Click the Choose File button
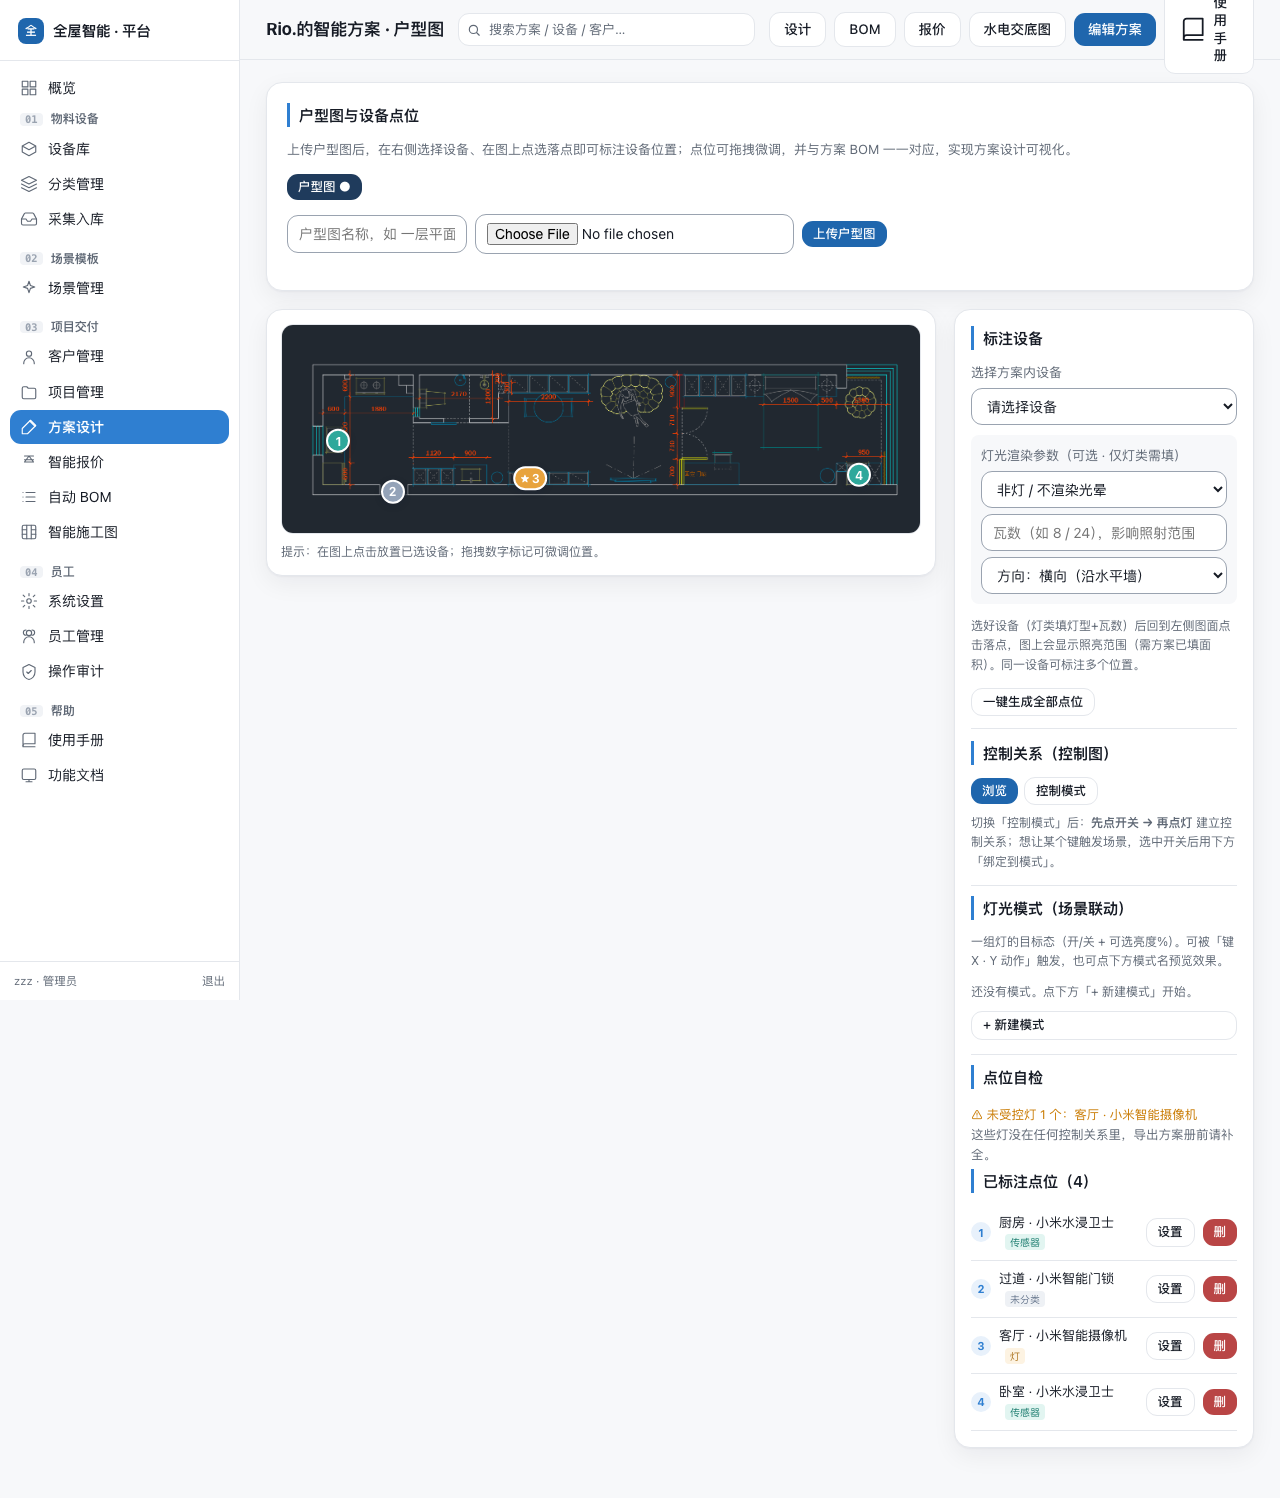 [x=532, y=234]
